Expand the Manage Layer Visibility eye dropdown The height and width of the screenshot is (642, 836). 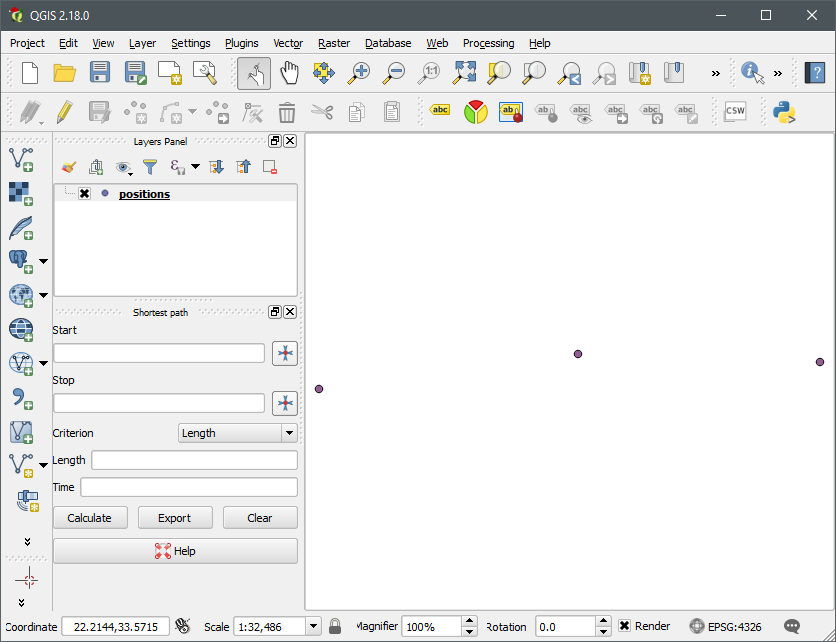tap(124, 168)
